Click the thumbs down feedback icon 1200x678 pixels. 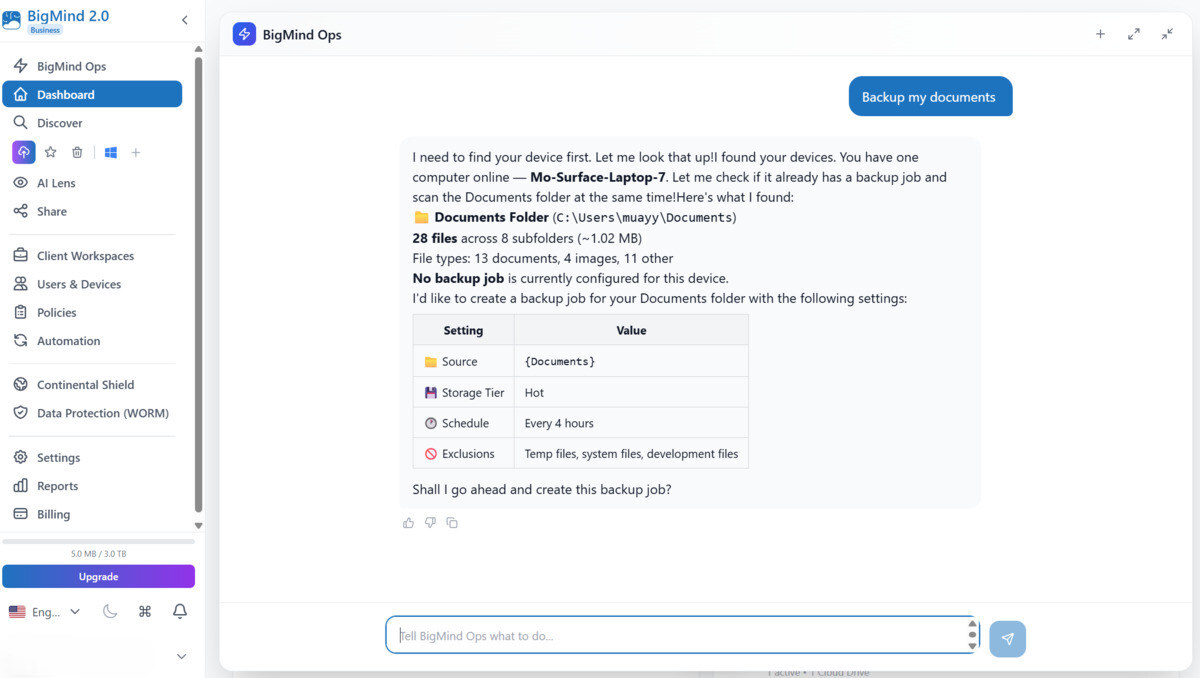click(x=430, y=523)
